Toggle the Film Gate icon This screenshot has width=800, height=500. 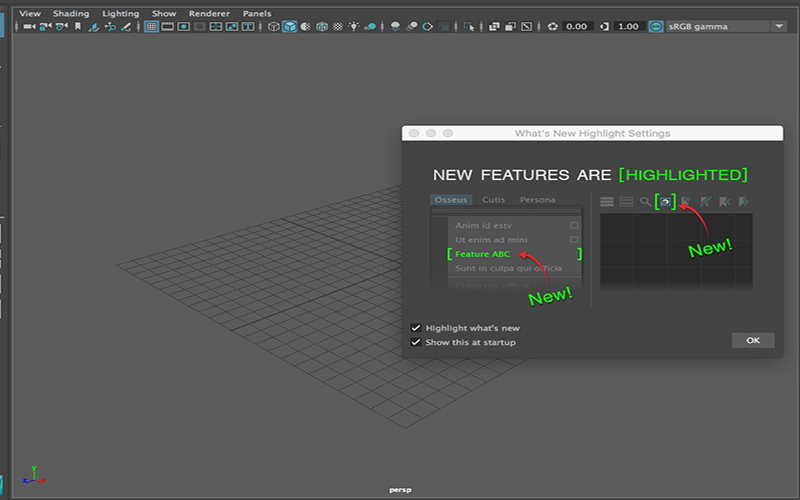pos(167,27)
